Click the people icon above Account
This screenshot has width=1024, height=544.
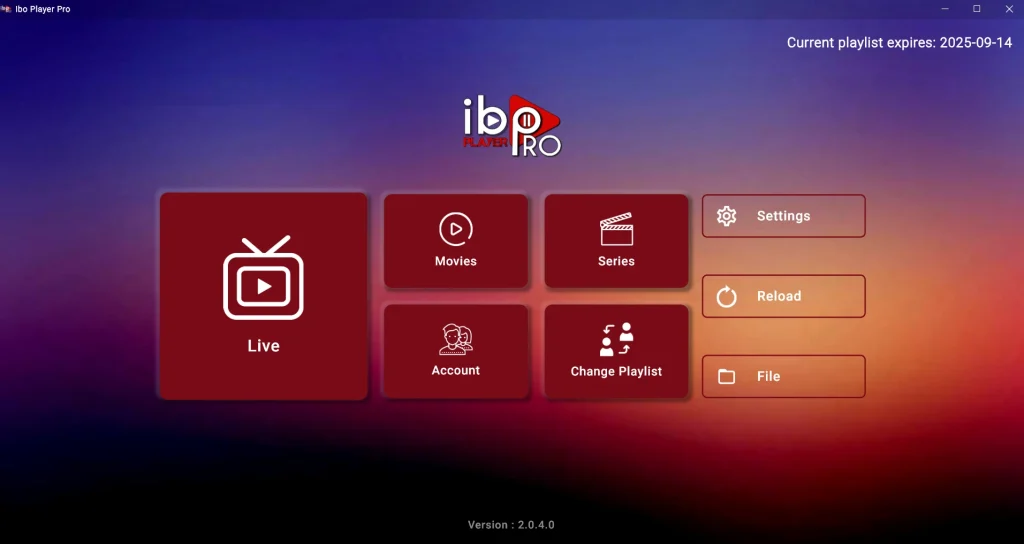pyautogui.click(x=456, y=340)
